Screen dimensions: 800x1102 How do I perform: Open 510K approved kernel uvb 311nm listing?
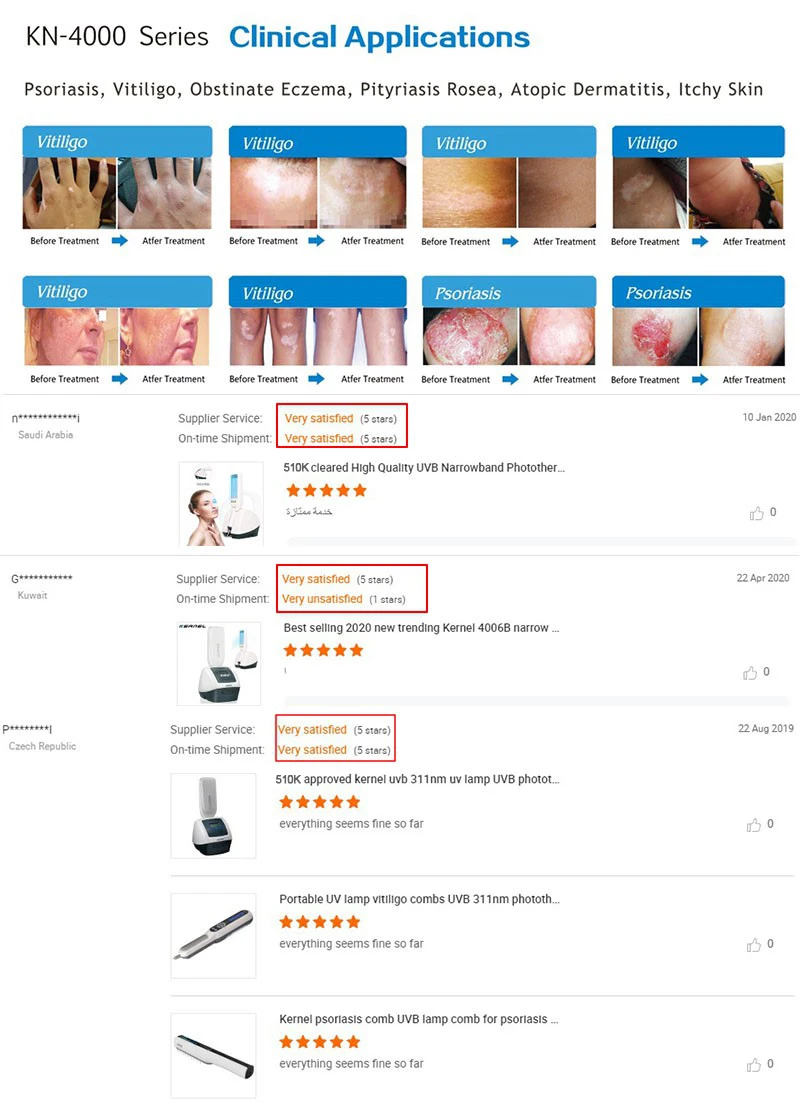(x=418, y=779)
